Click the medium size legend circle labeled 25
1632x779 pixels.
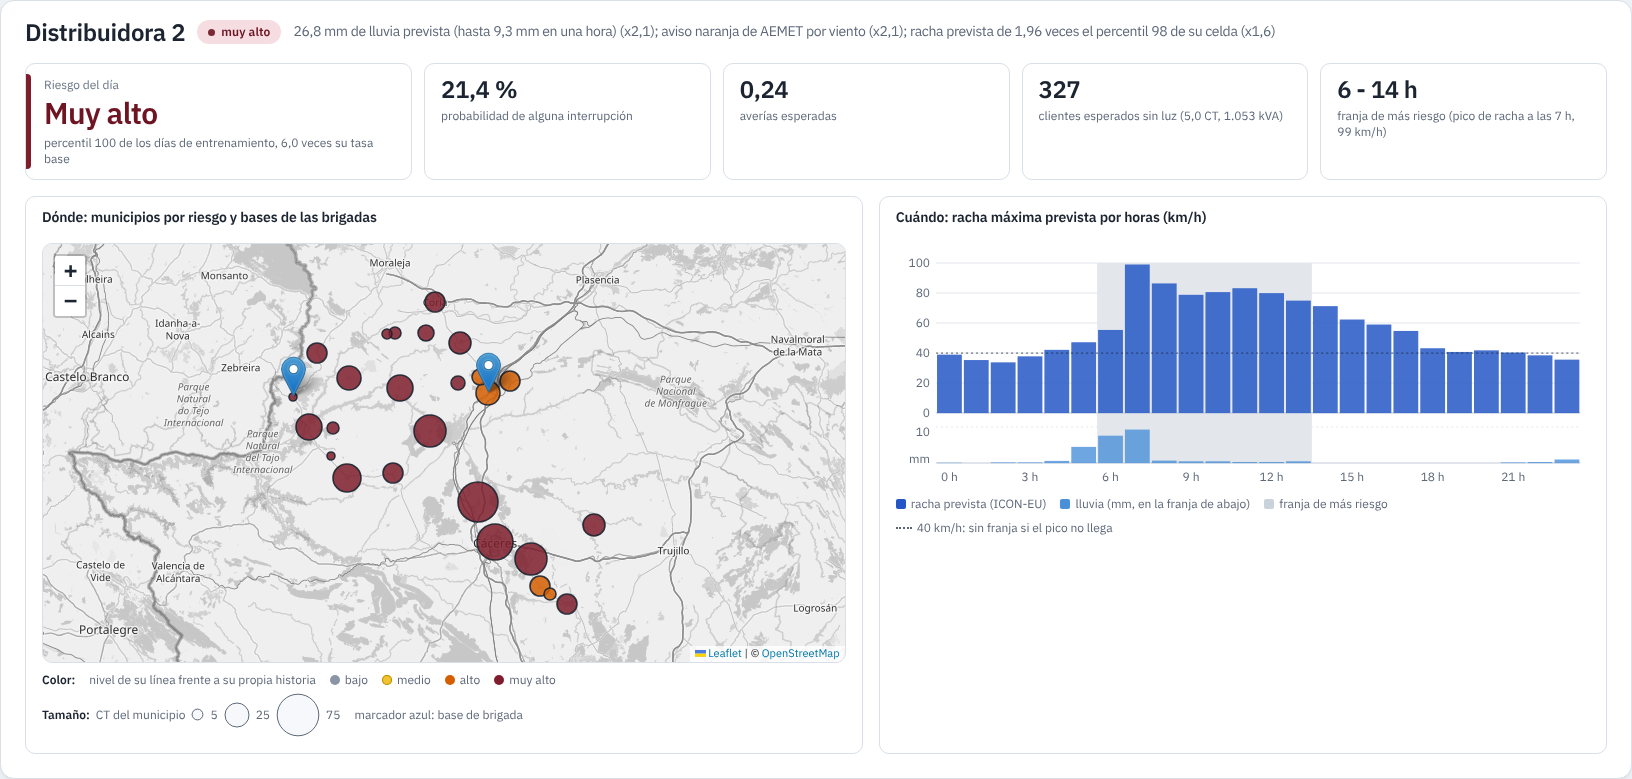click(237, 715)
